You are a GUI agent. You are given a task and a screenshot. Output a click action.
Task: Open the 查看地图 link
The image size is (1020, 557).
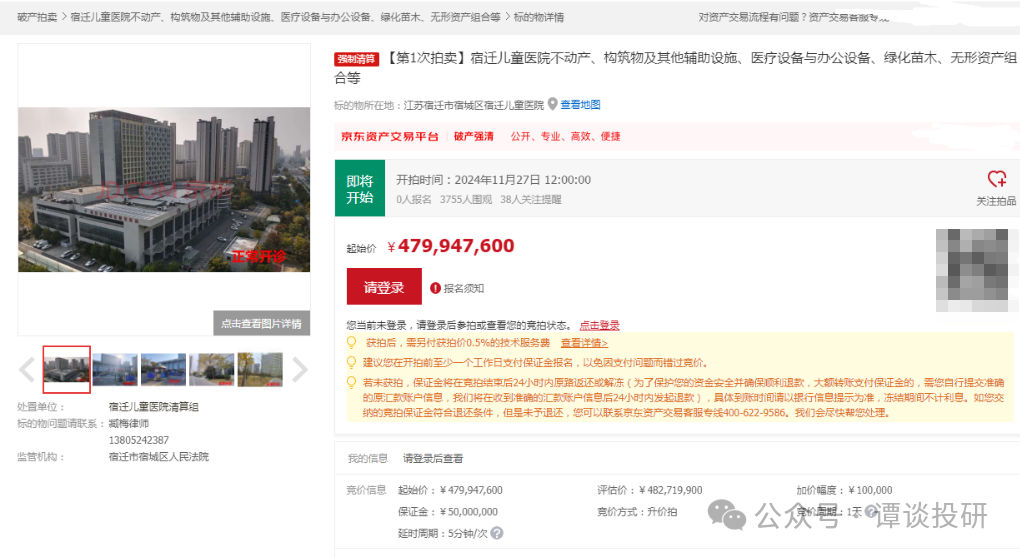pos(580,105)
